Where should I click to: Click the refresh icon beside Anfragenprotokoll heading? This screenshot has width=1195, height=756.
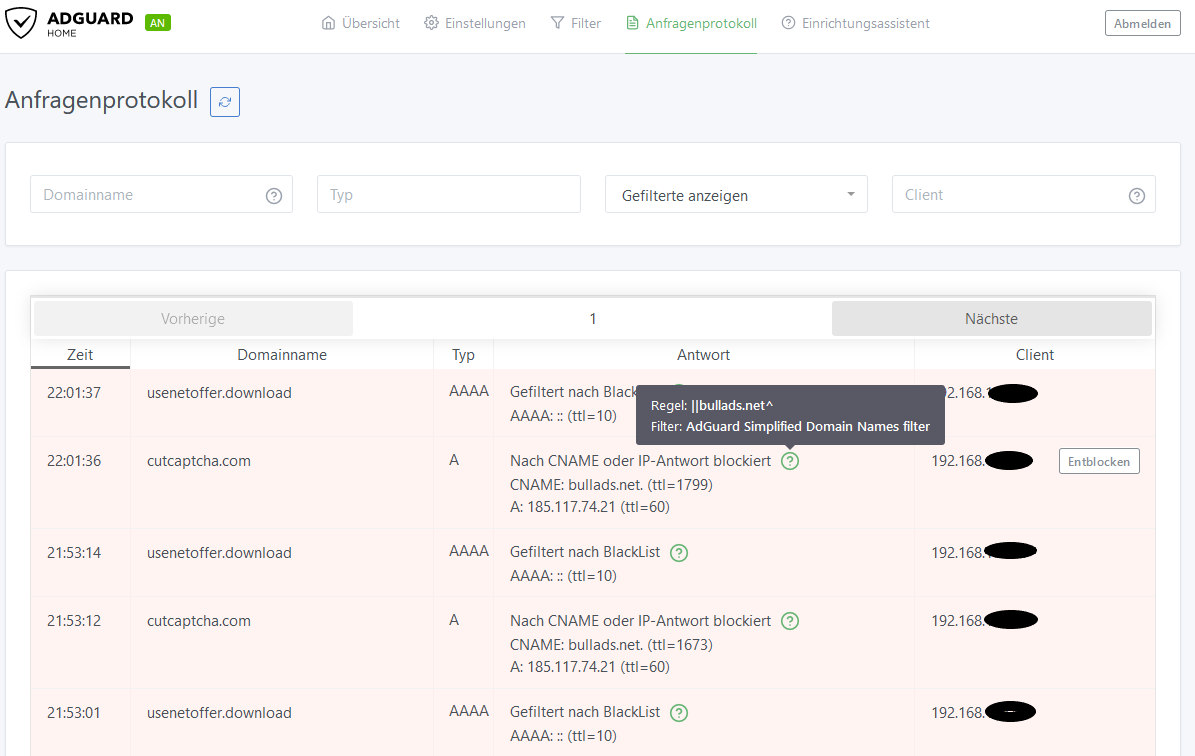tap(224, 101)
